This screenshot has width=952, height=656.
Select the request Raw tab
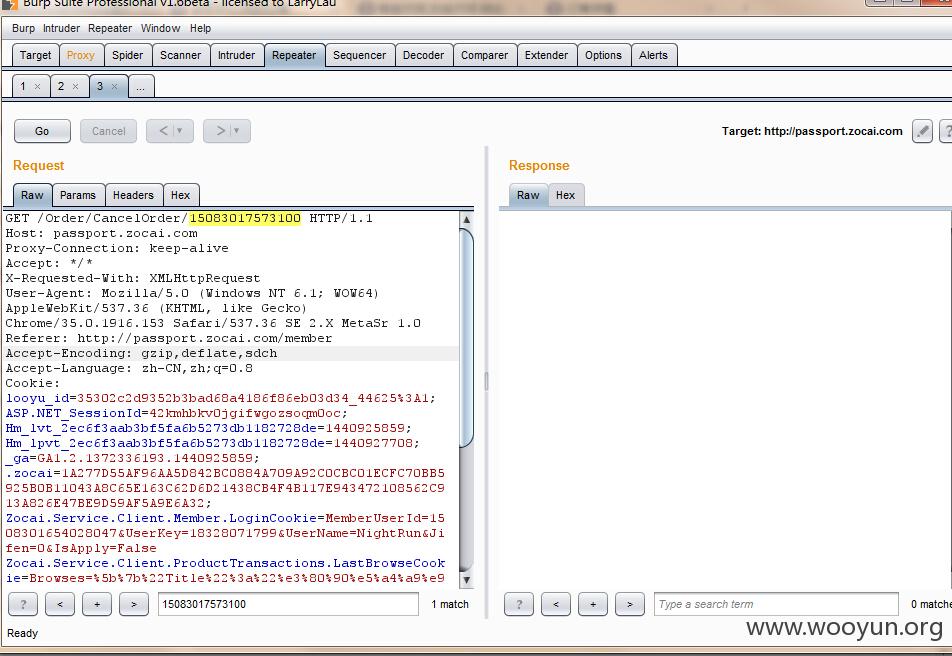32,195
